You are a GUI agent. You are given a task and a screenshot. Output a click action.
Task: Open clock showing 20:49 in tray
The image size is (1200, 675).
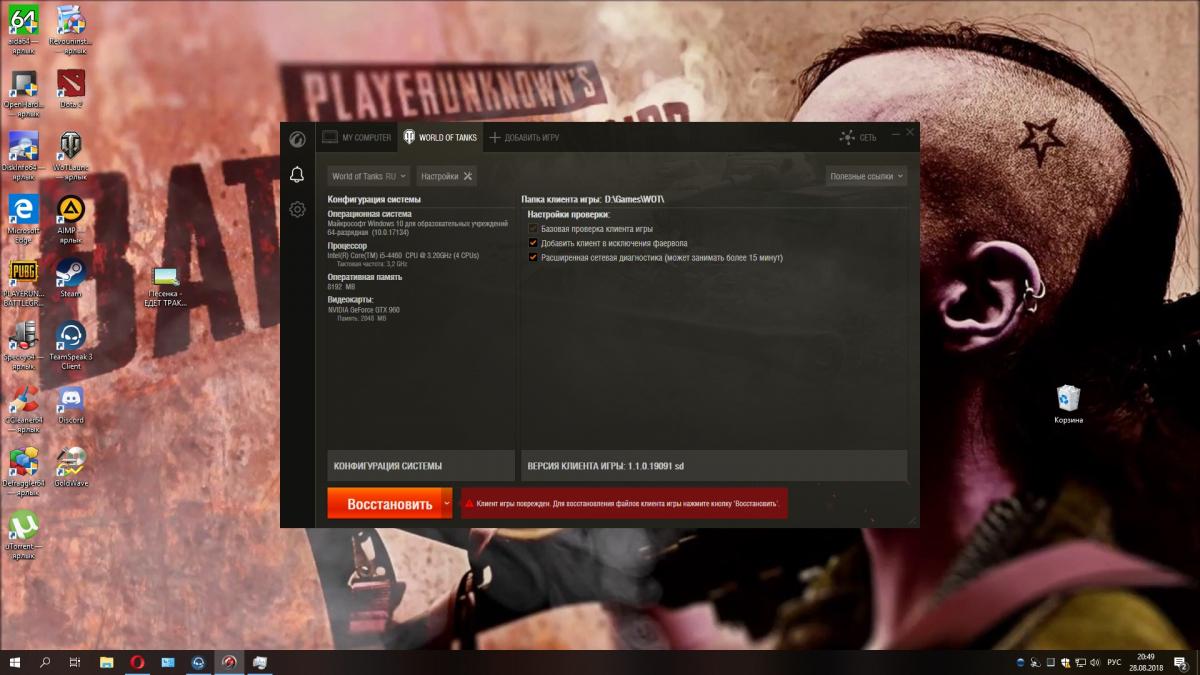1146,662
